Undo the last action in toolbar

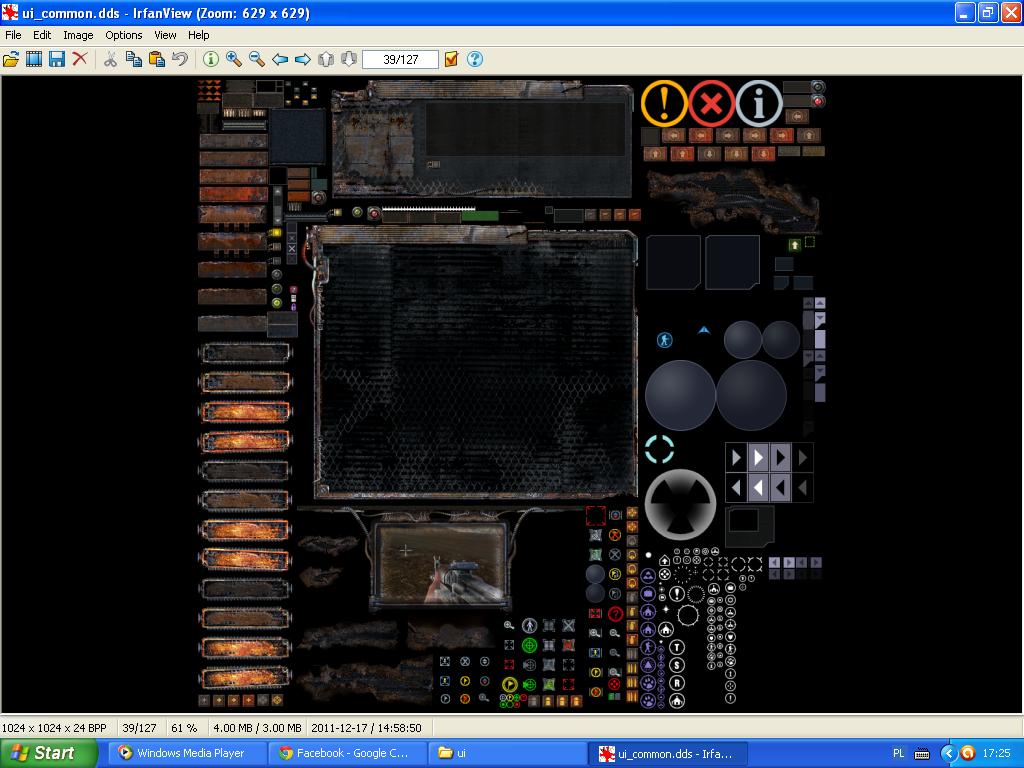[x=180, y=59]
